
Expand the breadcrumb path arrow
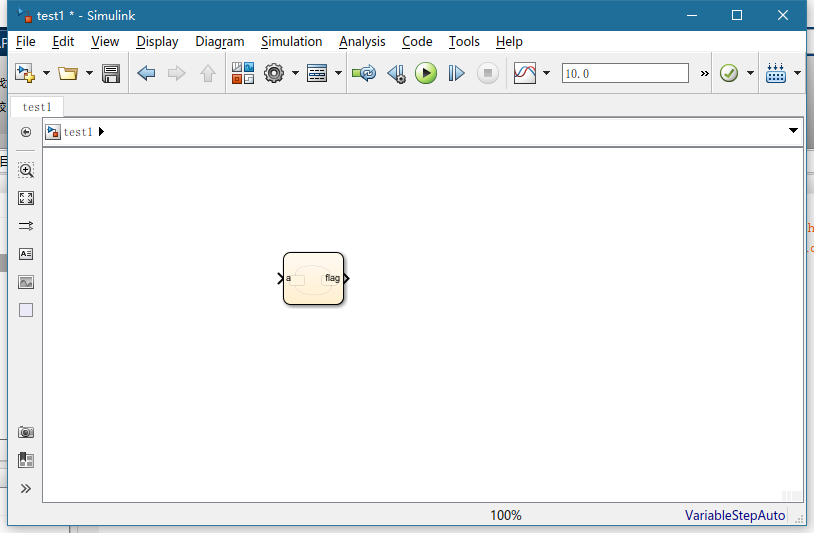101,132
